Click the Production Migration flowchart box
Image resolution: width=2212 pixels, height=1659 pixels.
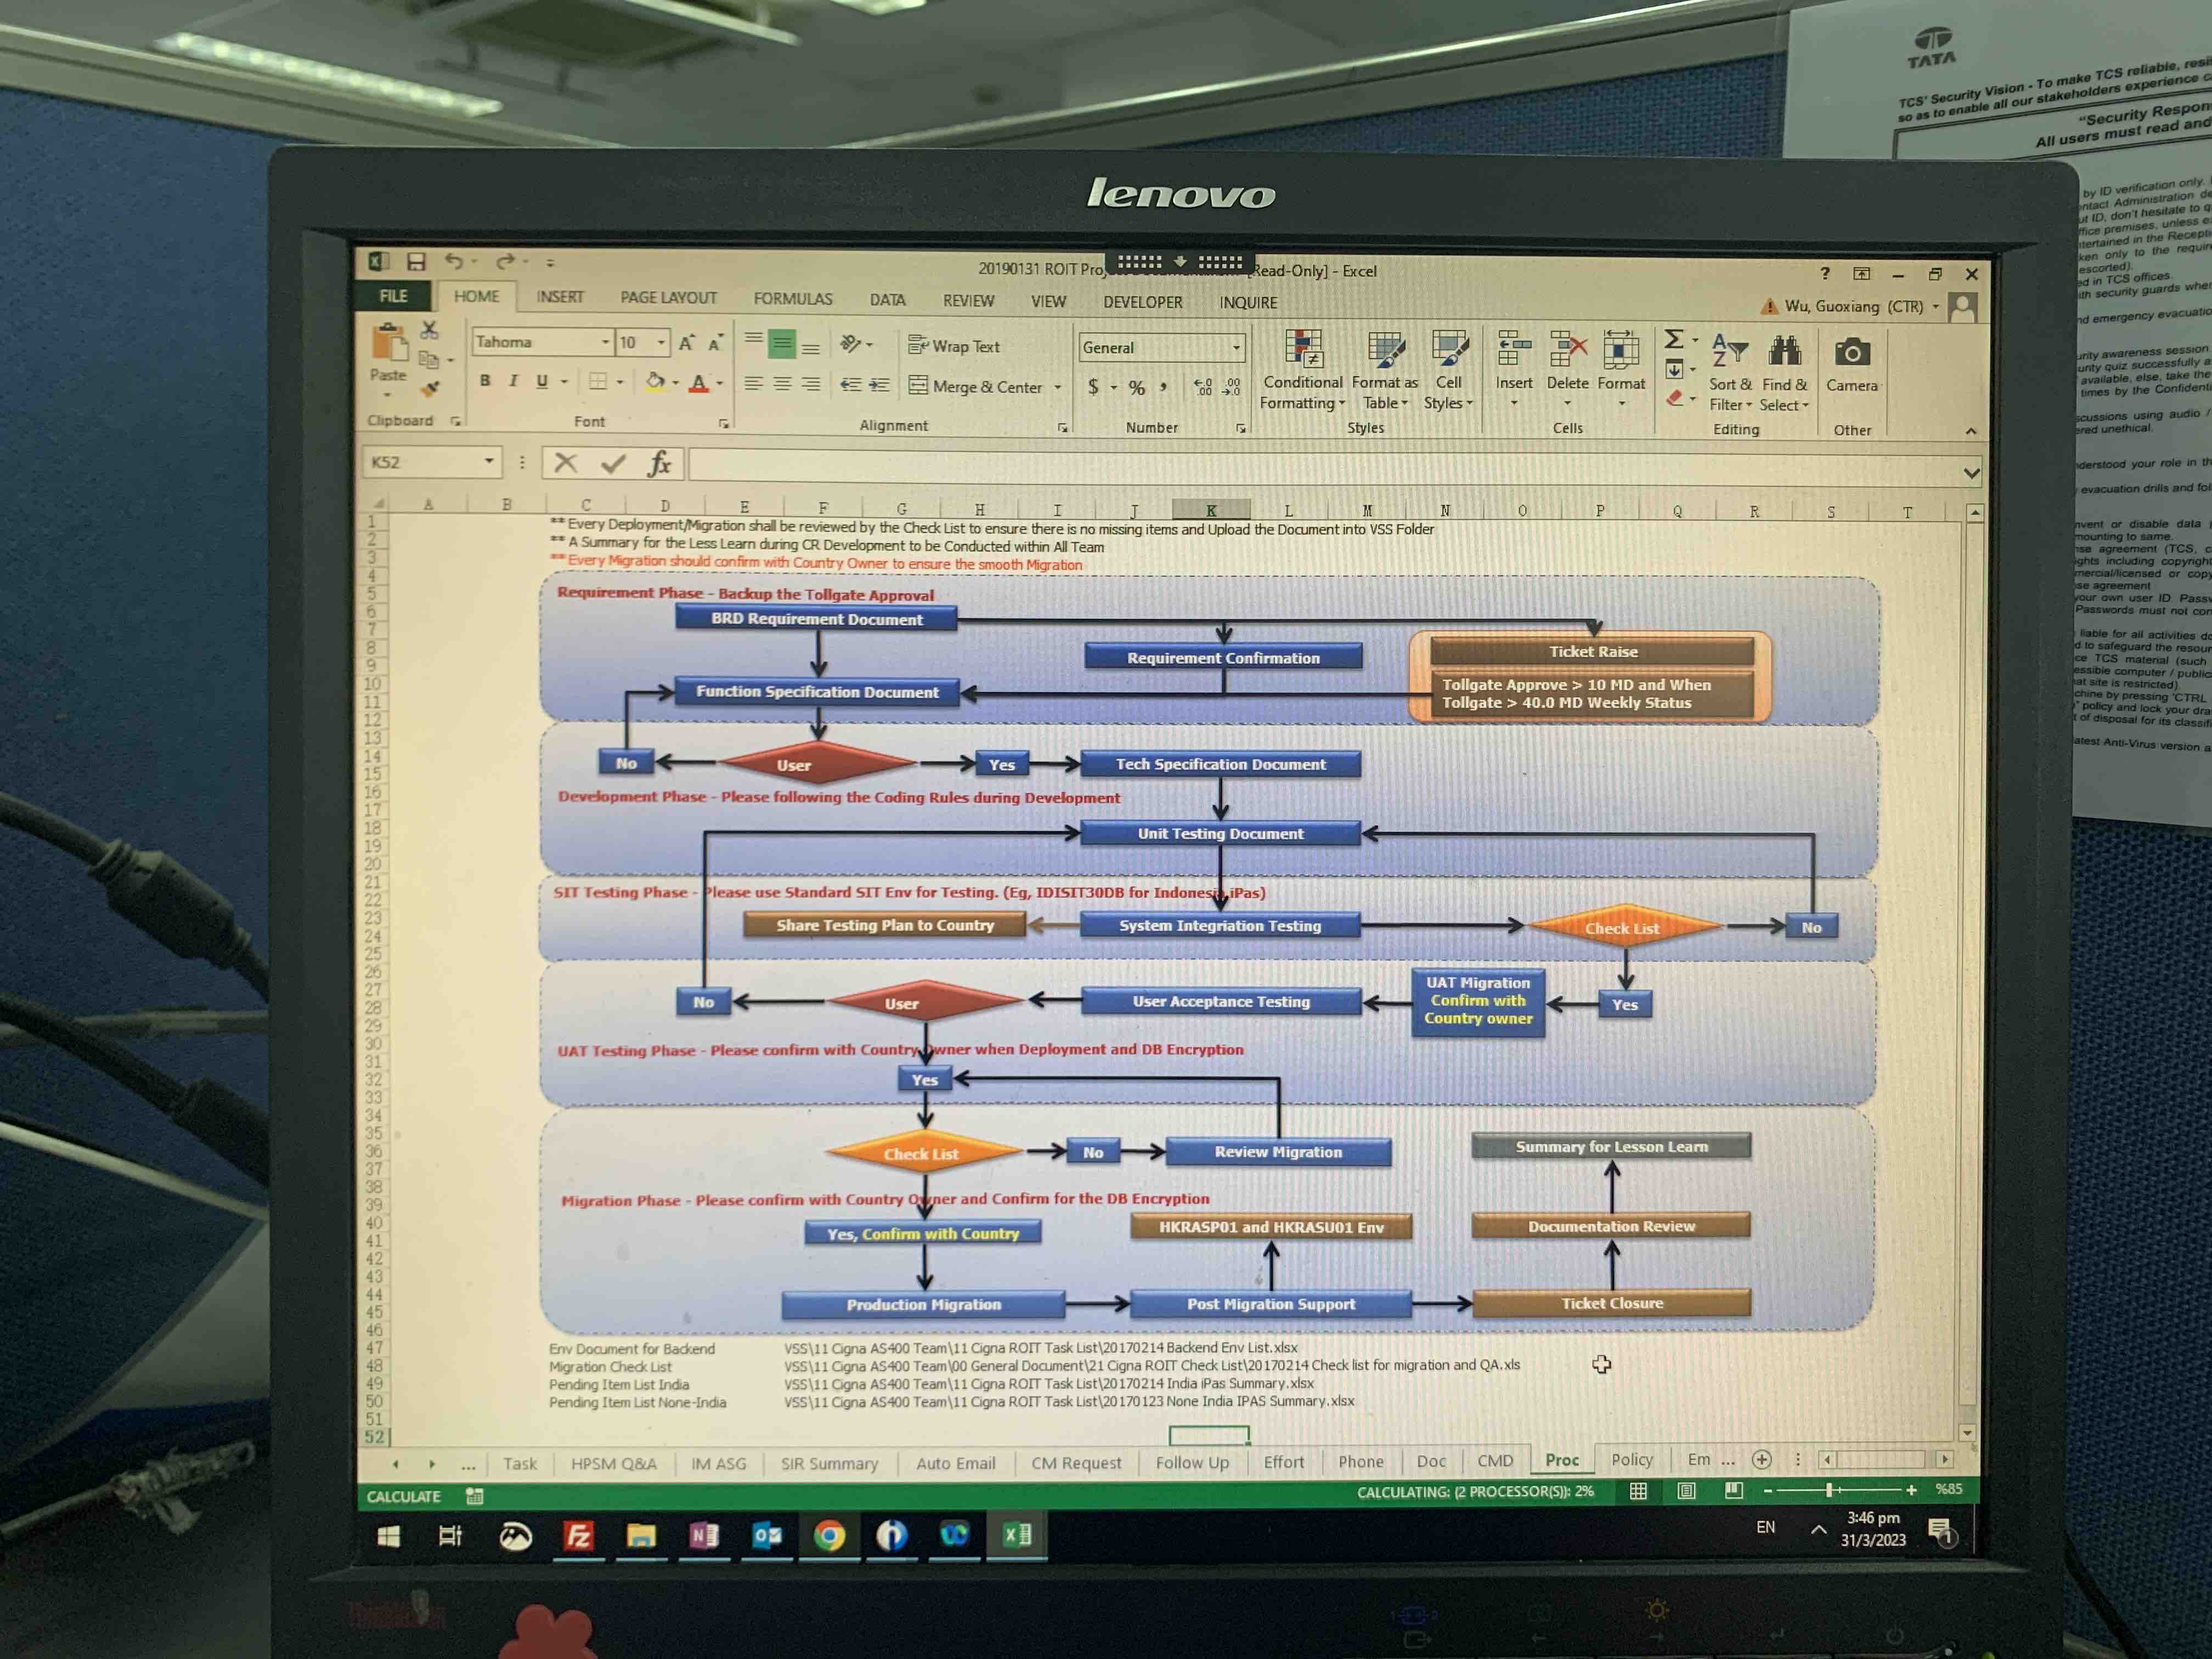tap(923, 1305)
